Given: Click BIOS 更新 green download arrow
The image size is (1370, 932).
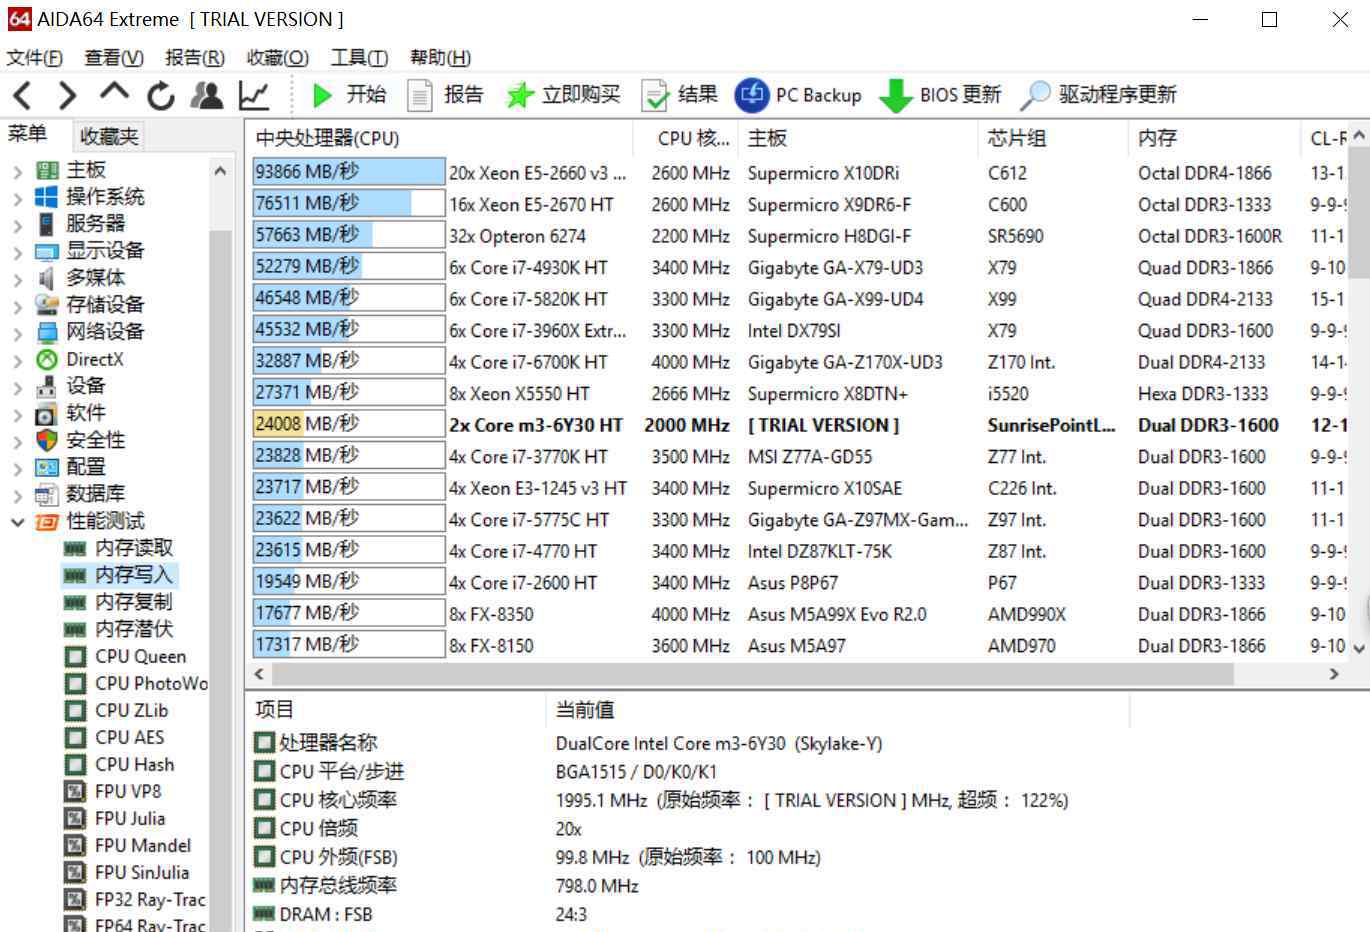Looking at the screenshot, I should (x=895, y=96).
